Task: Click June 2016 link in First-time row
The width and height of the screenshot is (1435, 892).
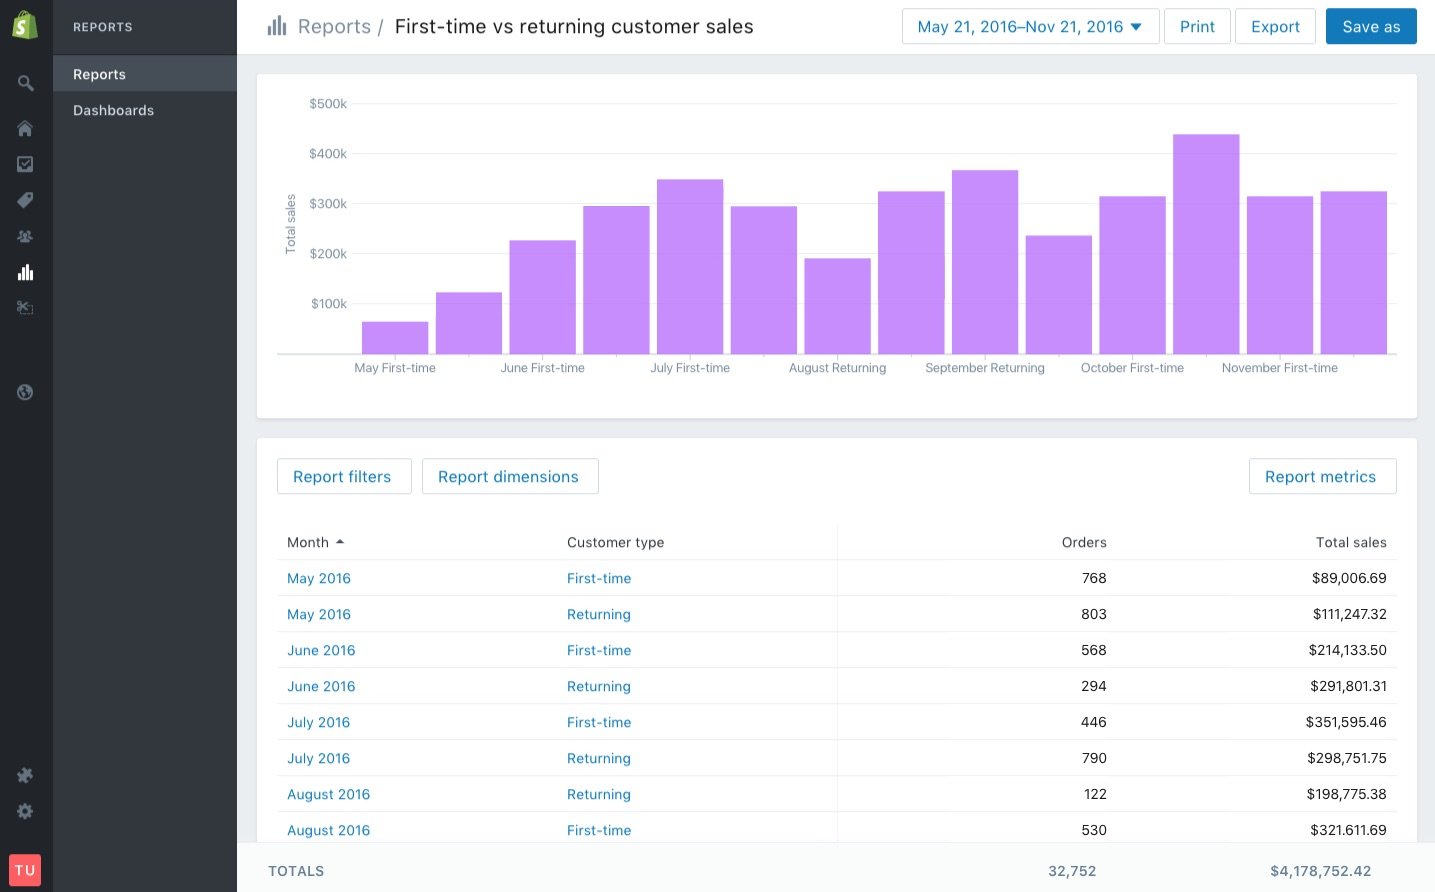Action: click(321, 650)
